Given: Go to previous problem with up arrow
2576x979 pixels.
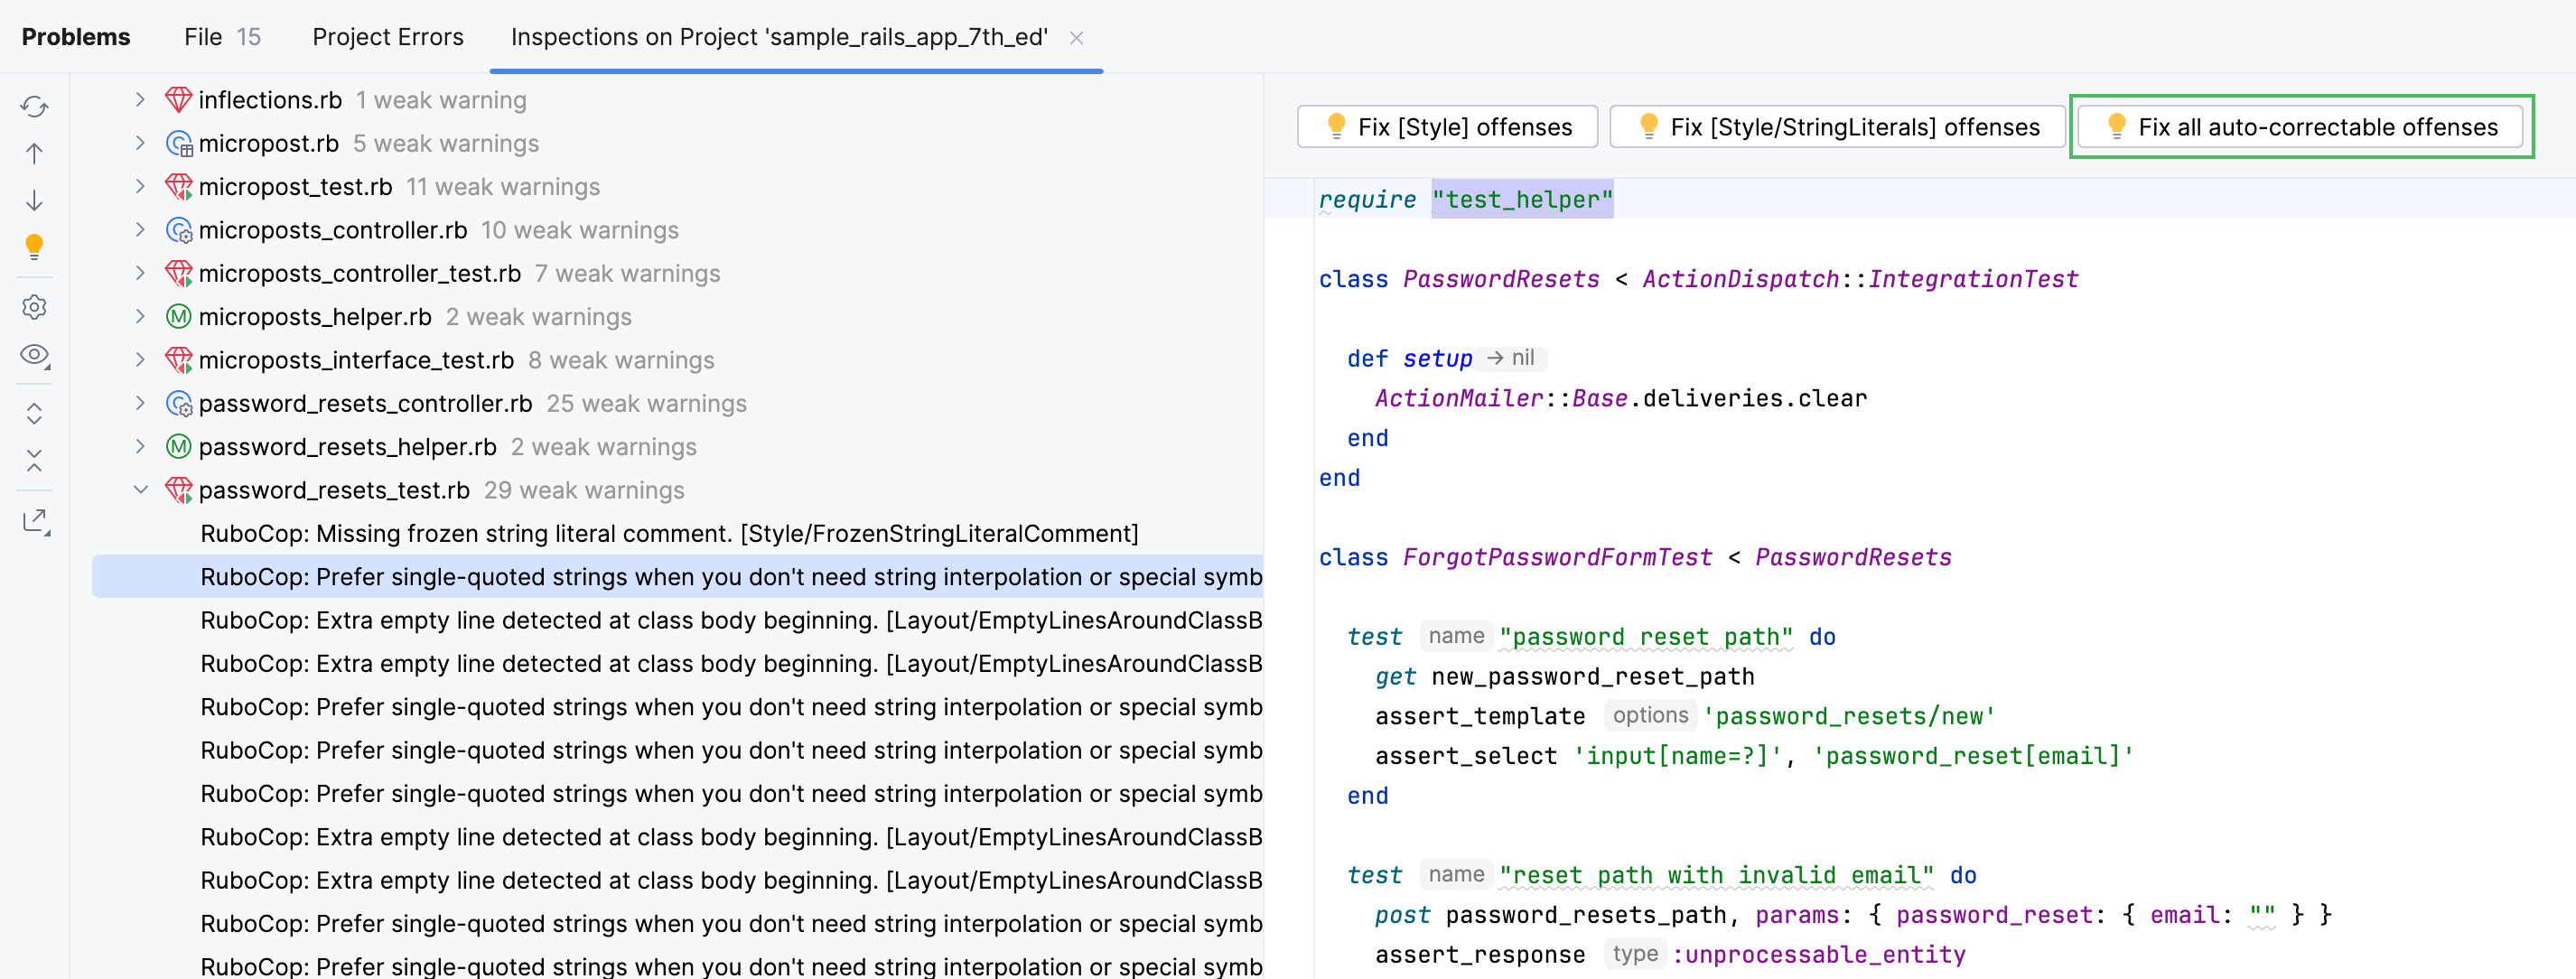Looking at the screenshot, I should tap(34, 153).
